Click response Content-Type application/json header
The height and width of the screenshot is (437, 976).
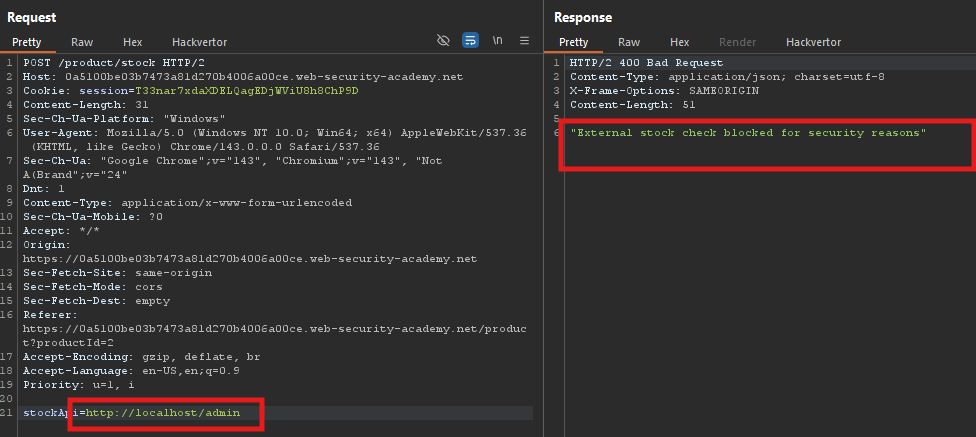(728, 77)
